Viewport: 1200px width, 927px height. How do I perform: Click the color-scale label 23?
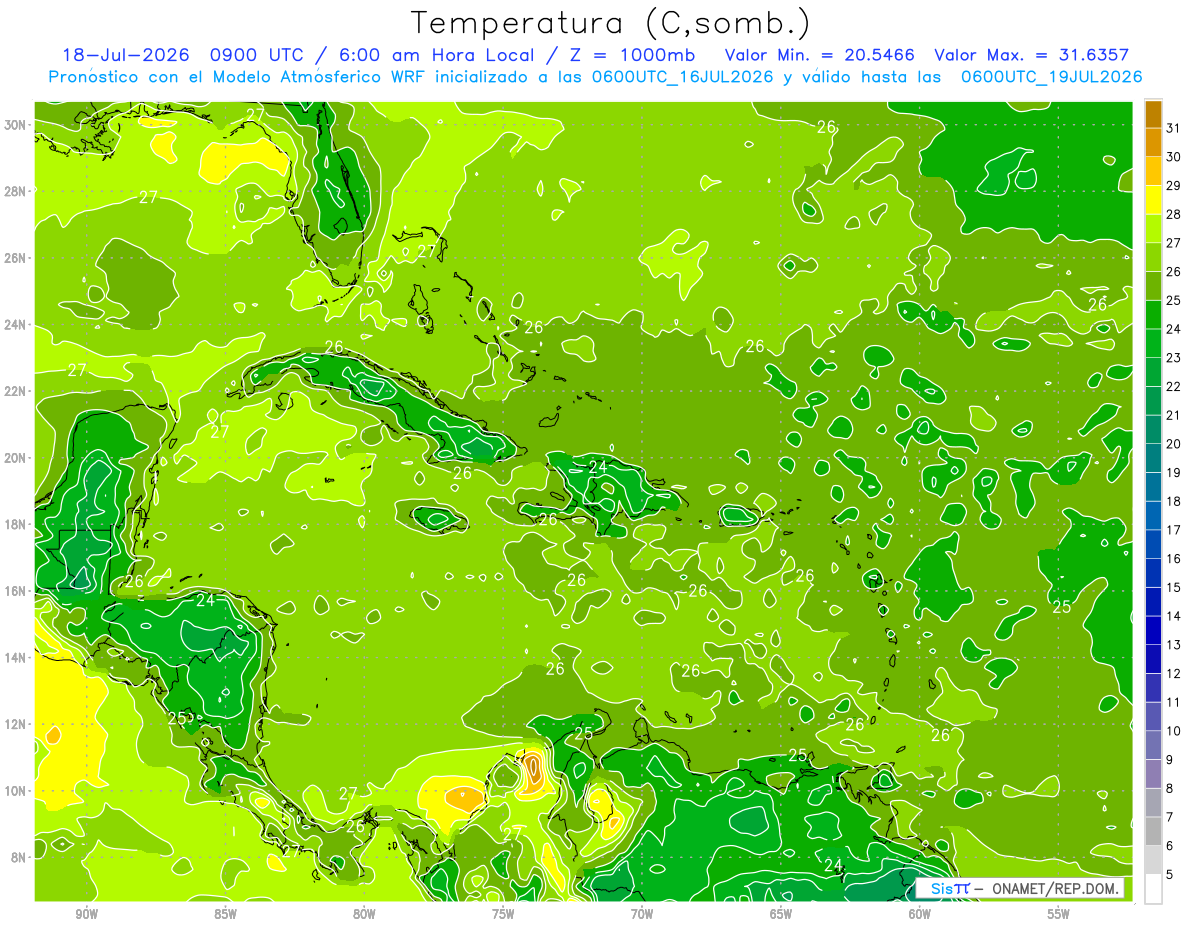pyautogui.click(x=1173, y=358)
